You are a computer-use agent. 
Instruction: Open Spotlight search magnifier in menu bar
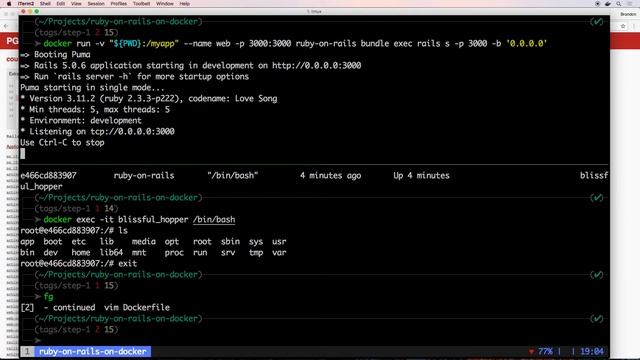[x=619, y=4]
